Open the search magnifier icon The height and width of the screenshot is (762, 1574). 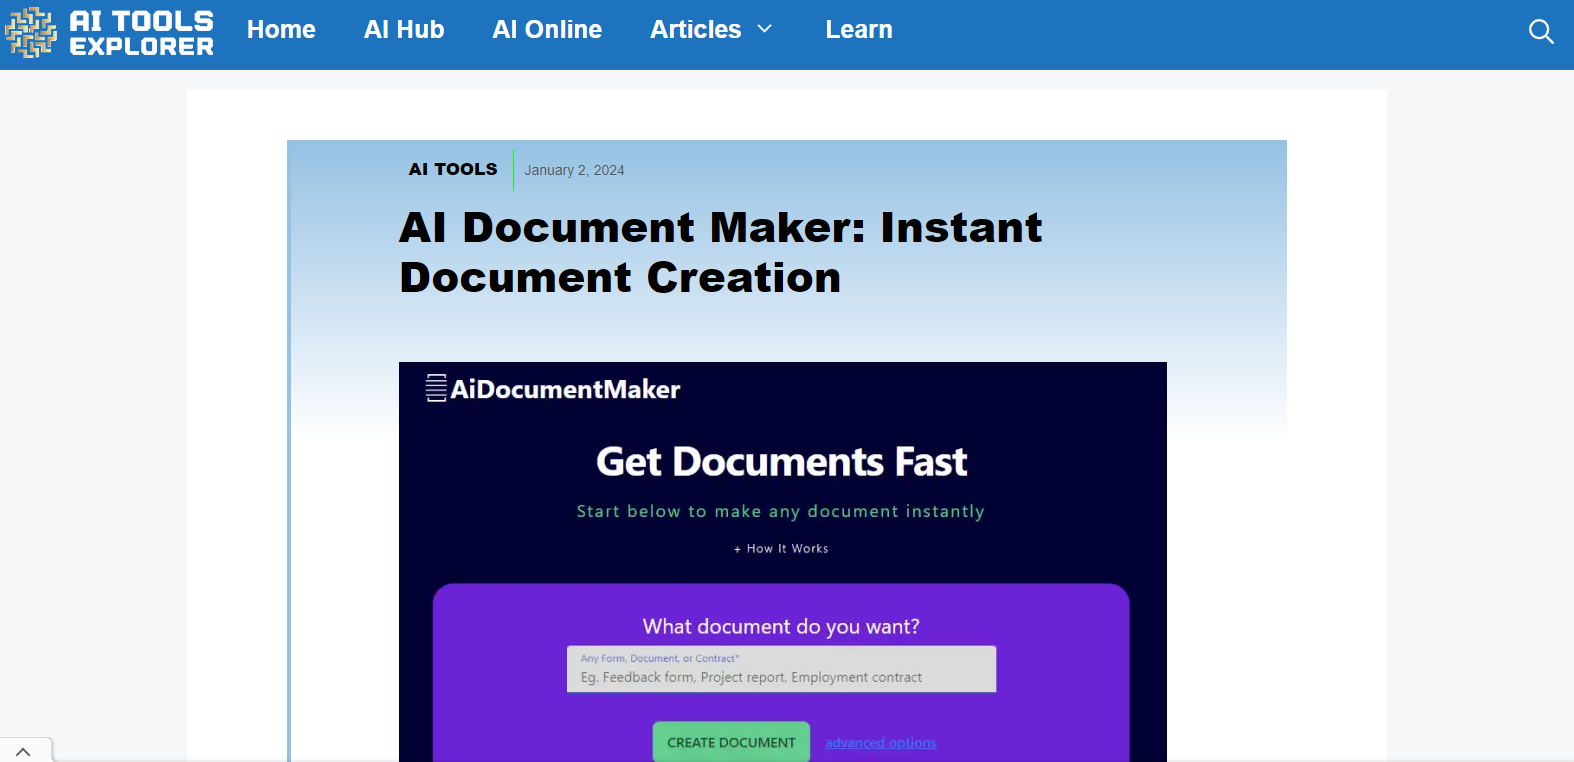coord(1541,32)
